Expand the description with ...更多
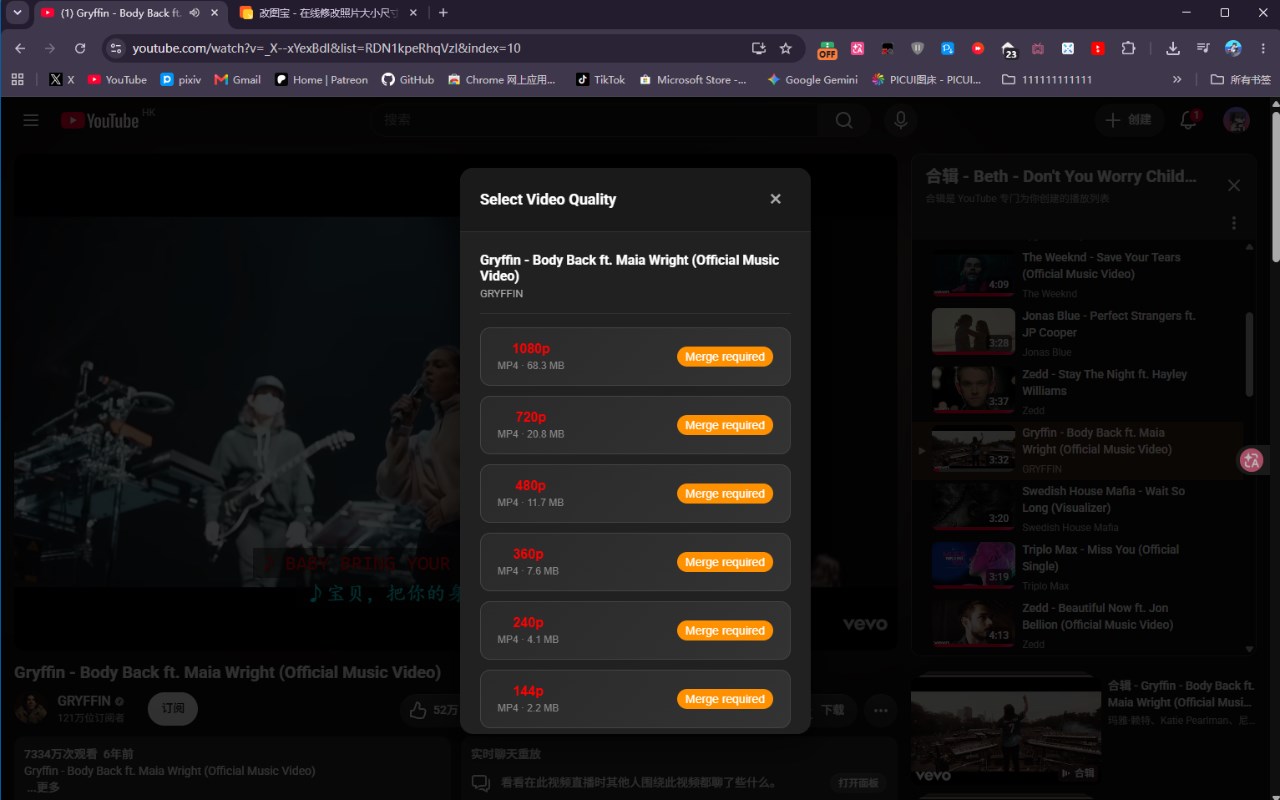Viewport: 1280px width, 800px height. click(x=43, y=787)
